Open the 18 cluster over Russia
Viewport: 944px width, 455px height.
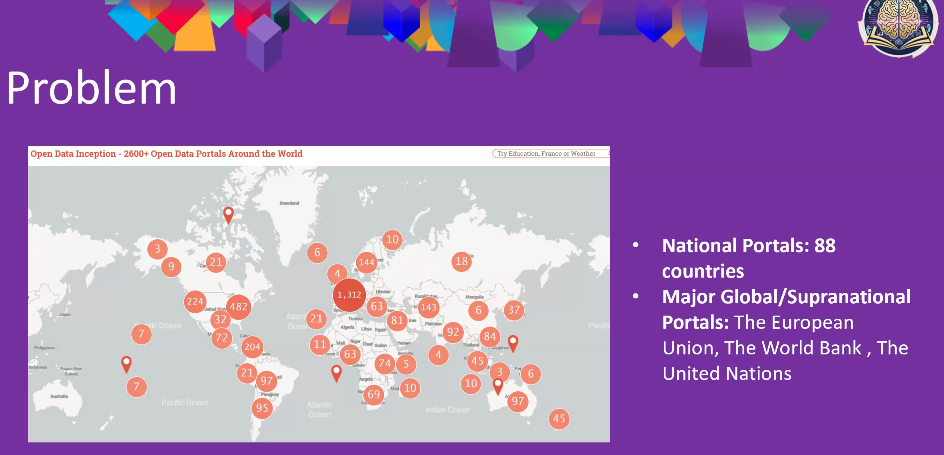click(461, 261)
